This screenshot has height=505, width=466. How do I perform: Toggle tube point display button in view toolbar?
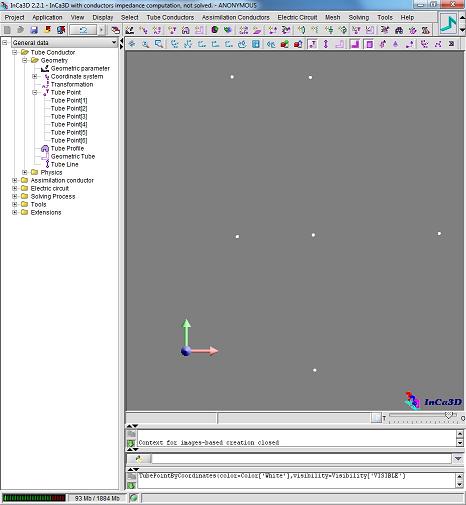[x=313, y=44]
